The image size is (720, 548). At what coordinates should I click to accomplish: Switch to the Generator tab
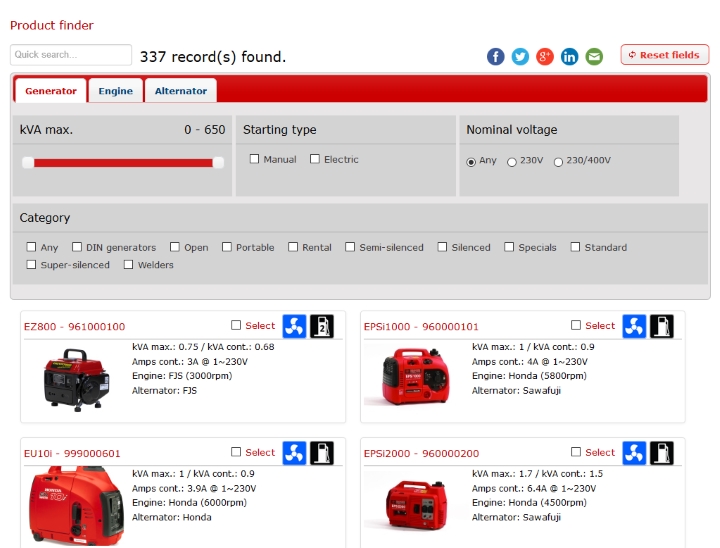pyautogui.click(x=51, y=90)
